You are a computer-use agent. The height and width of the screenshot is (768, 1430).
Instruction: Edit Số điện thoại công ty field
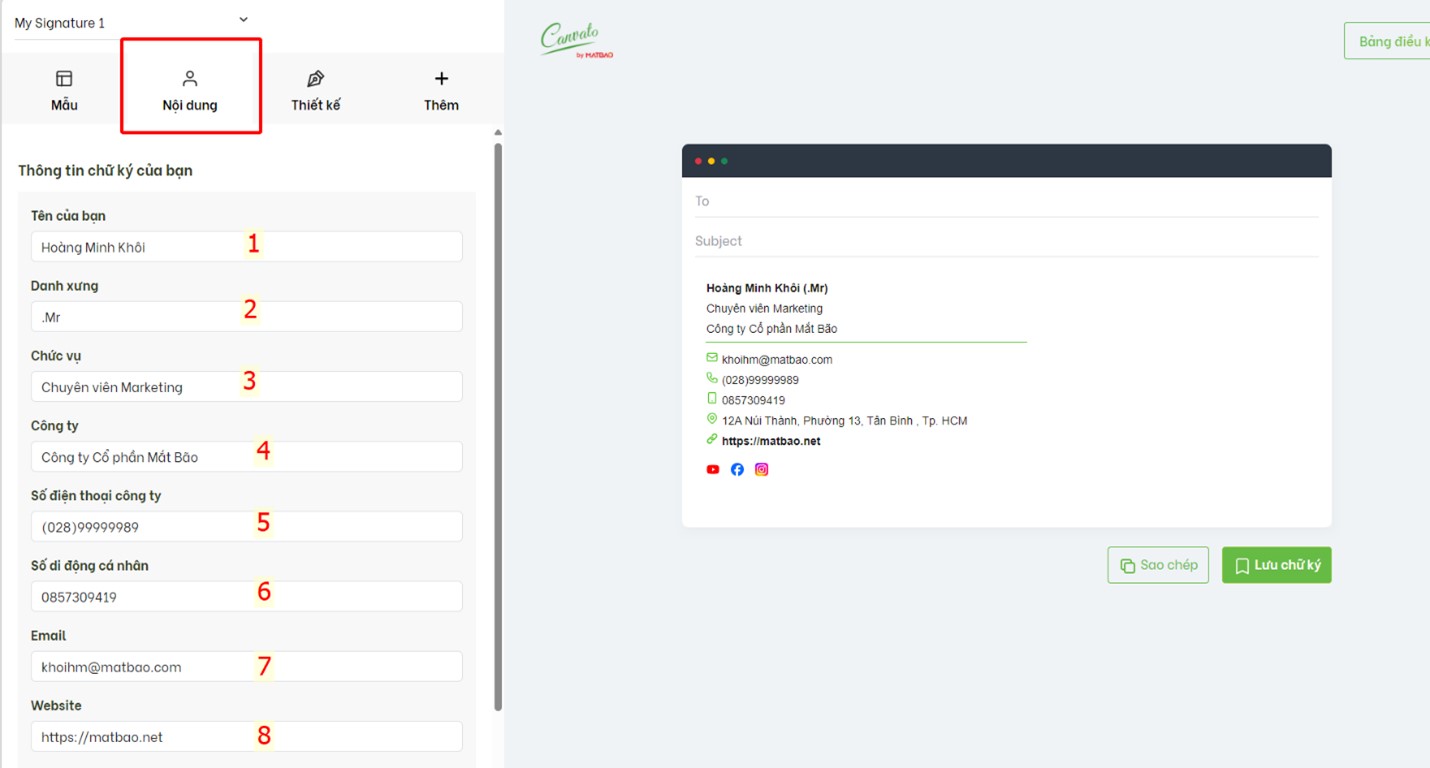[246, 527]
